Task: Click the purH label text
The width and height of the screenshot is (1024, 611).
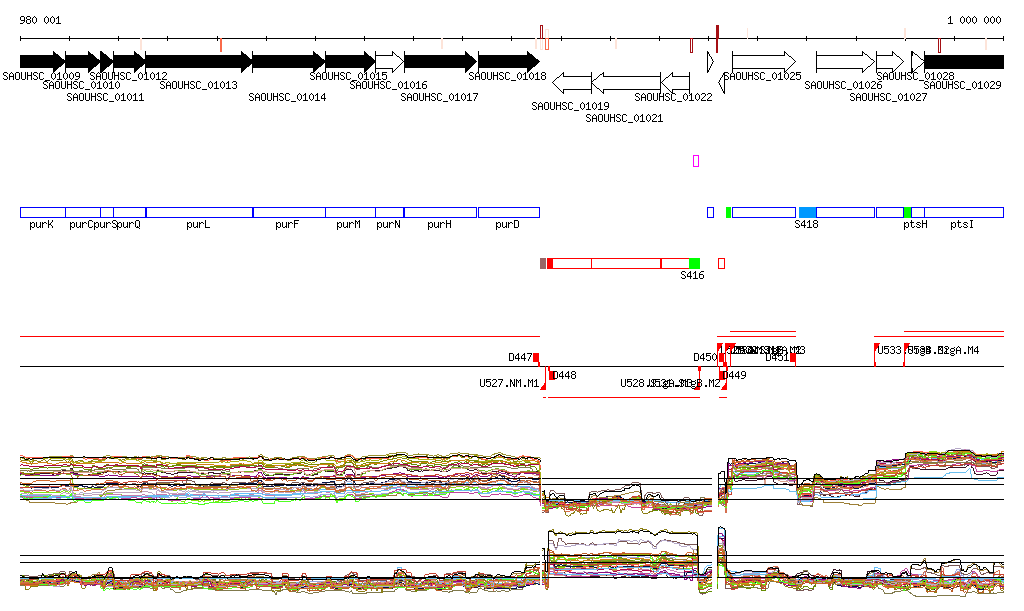Action: point(439,225)
